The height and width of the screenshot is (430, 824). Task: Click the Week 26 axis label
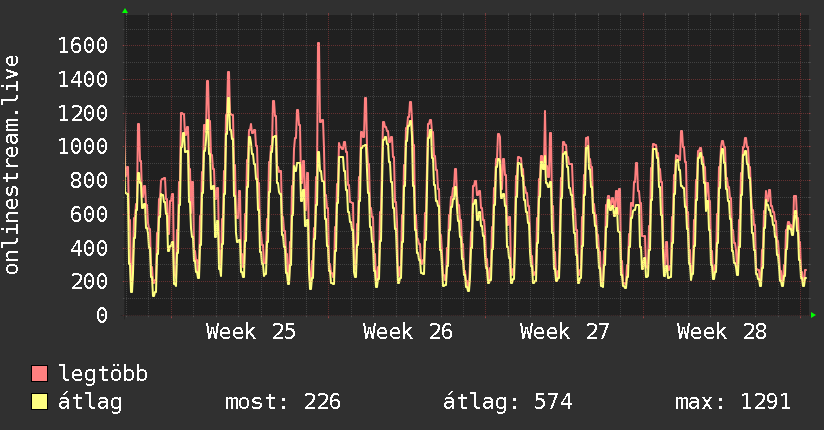[x=408, y=332]
